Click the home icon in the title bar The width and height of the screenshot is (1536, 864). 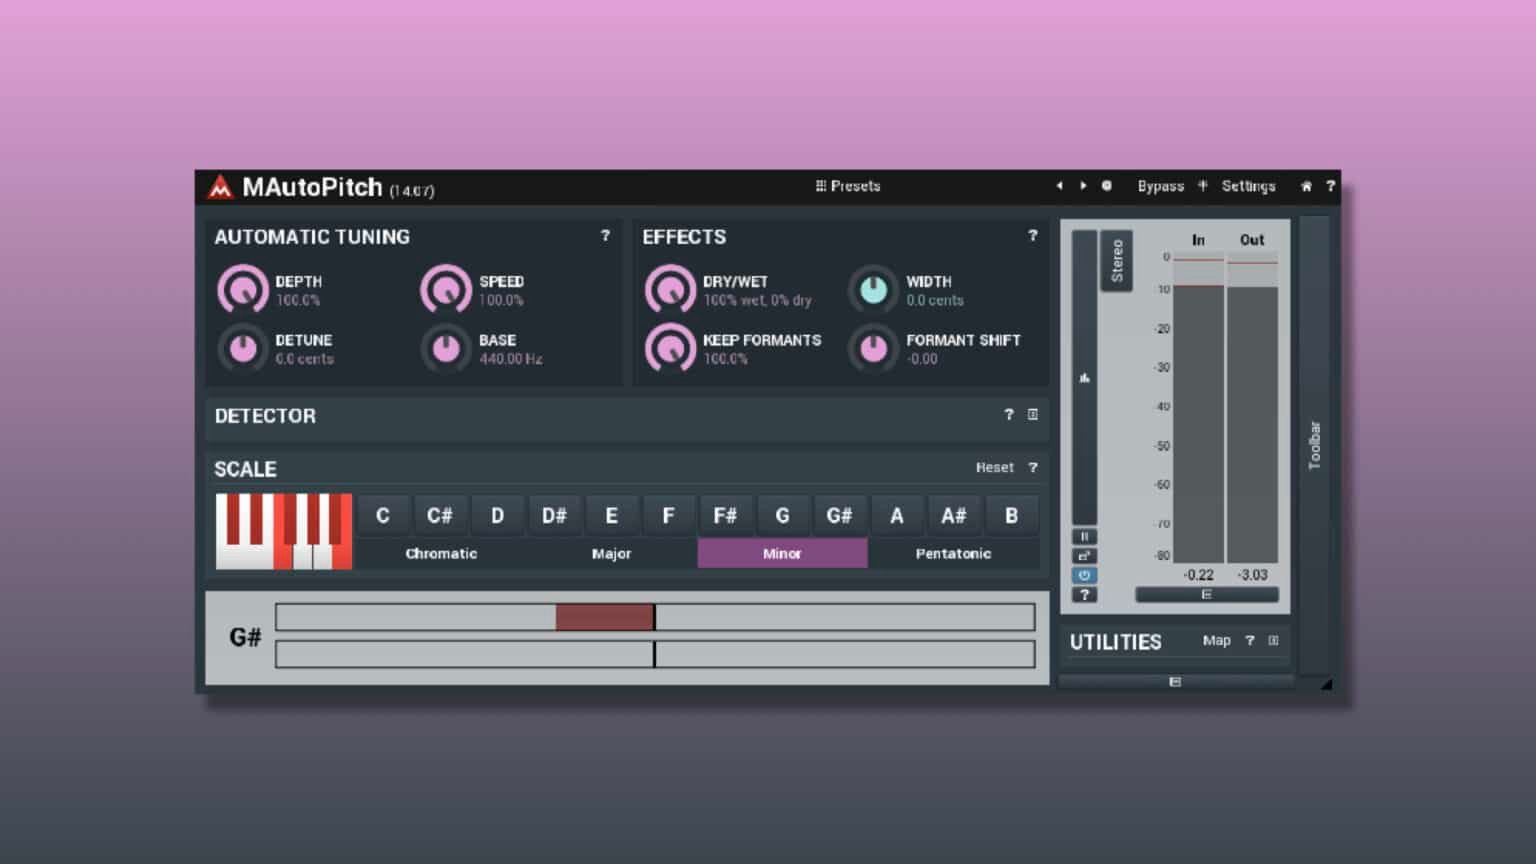pyautogui.click(x=1306, y=186)
